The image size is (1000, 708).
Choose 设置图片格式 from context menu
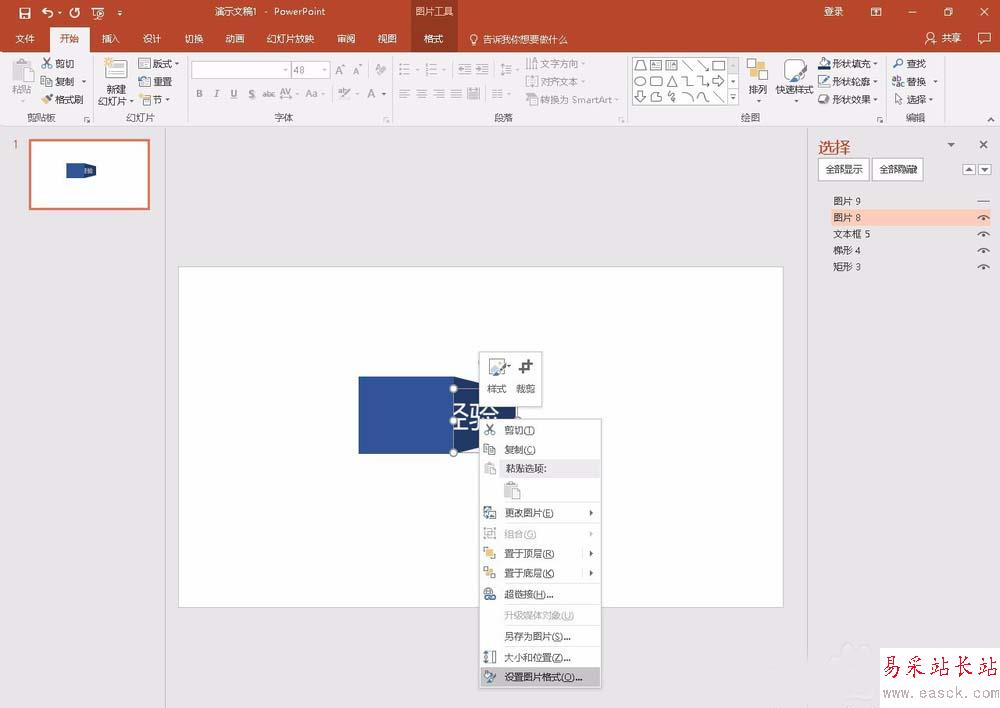(x=540, y=677)
